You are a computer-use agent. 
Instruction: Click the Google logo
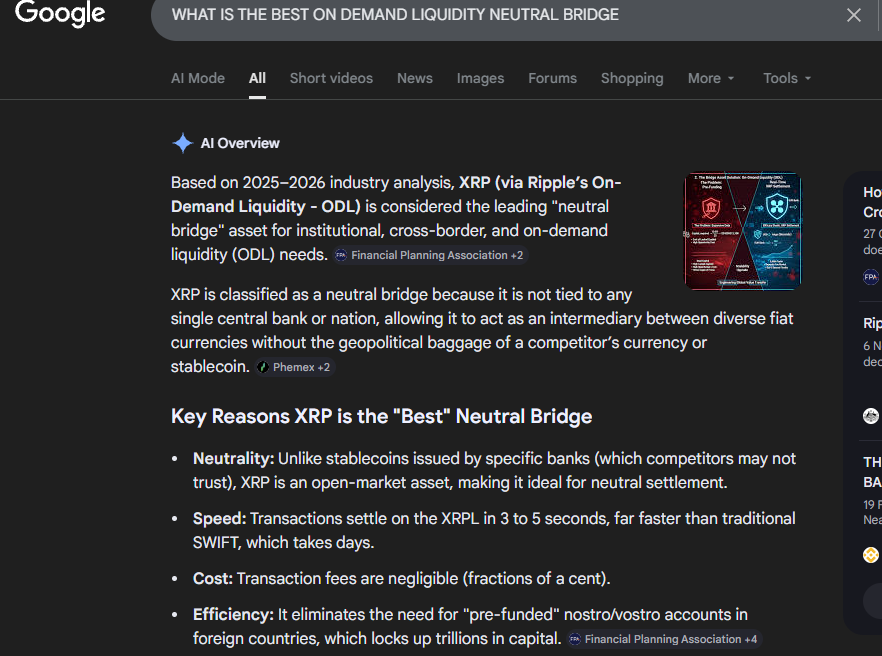[x=60, y=14]
